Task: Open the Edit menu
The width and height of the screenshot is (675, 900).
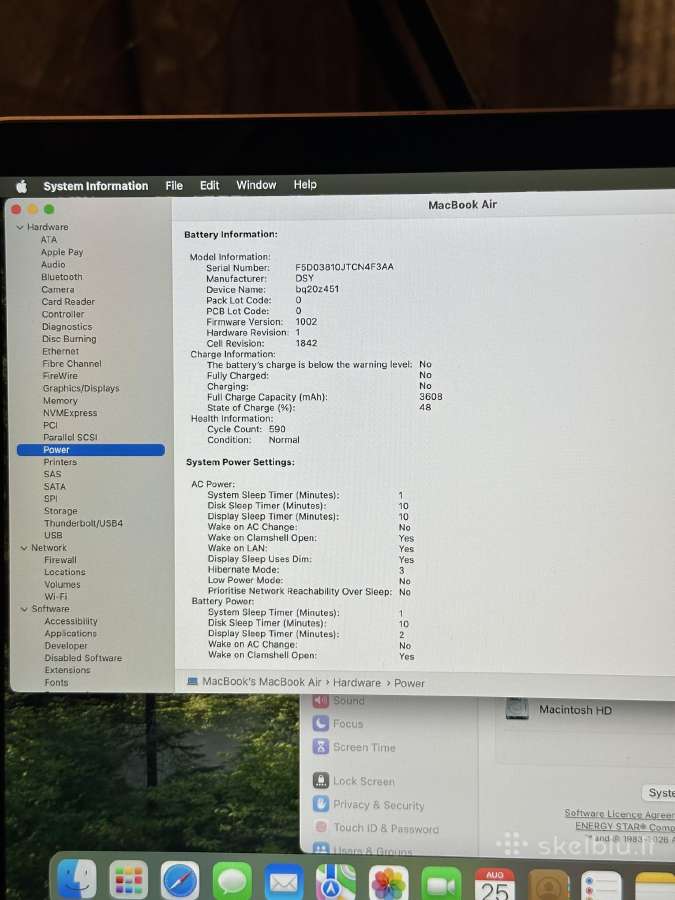Action: click(x=210, y=185)
